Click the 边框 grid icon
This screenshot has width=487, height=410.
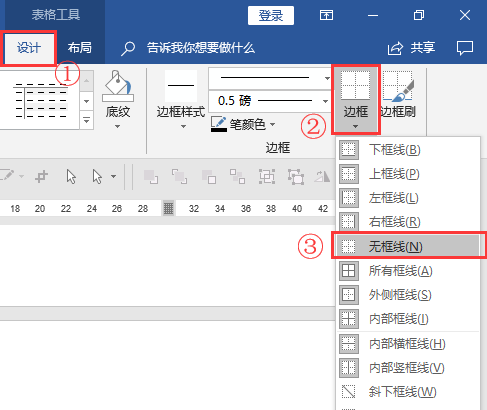coord(356,86)
